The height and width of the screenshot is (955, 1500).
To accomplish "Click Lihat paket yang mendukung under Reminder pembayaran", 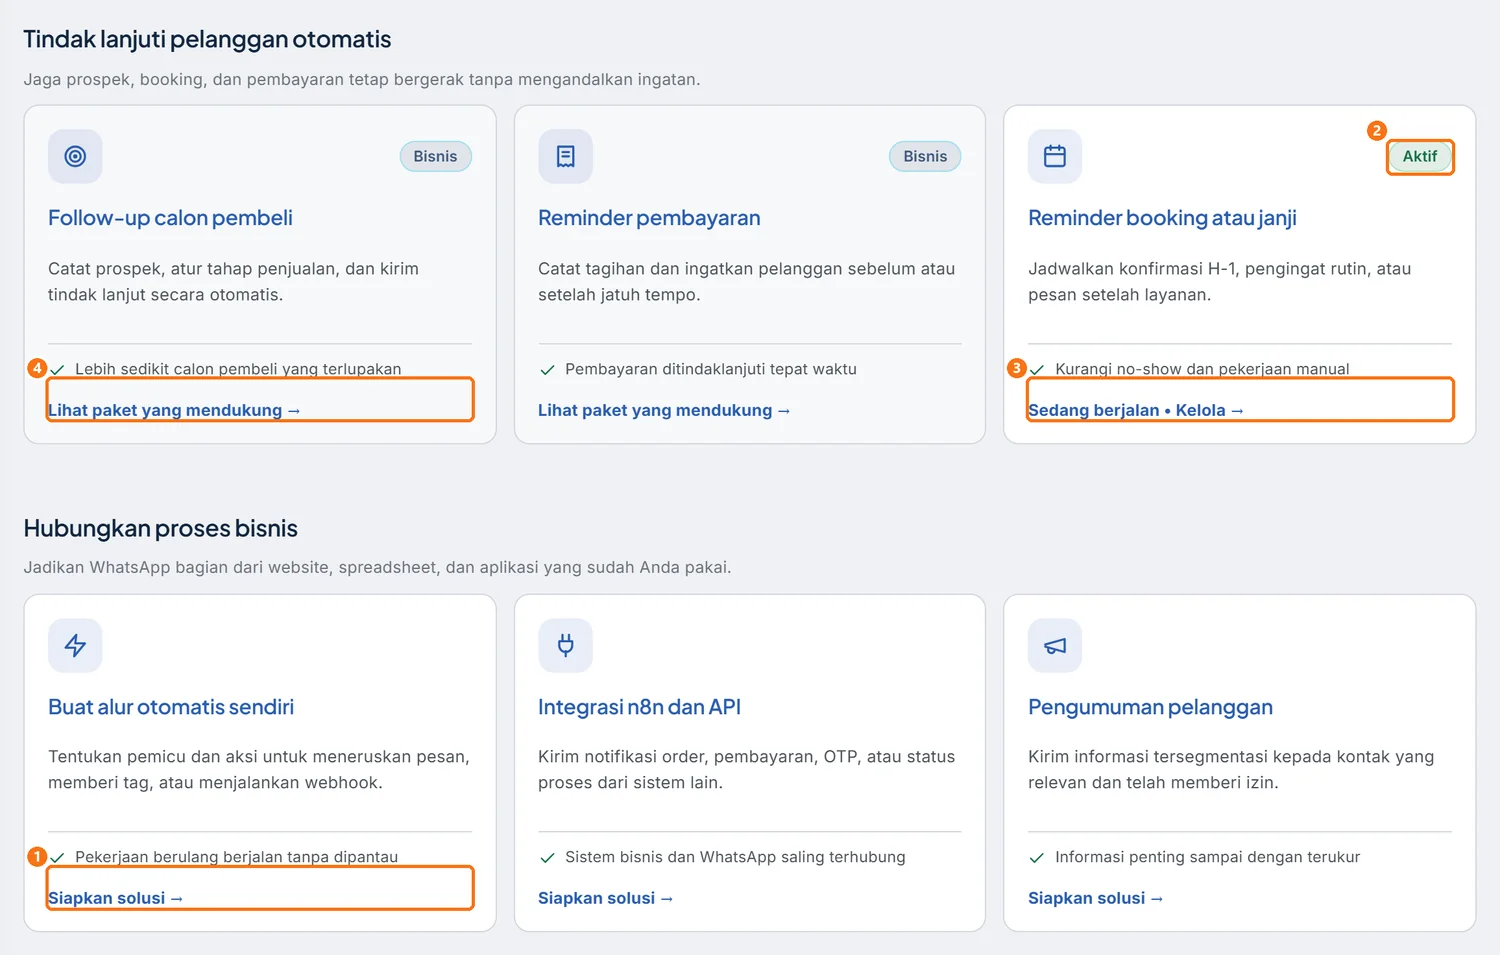I will coord(664,410).
